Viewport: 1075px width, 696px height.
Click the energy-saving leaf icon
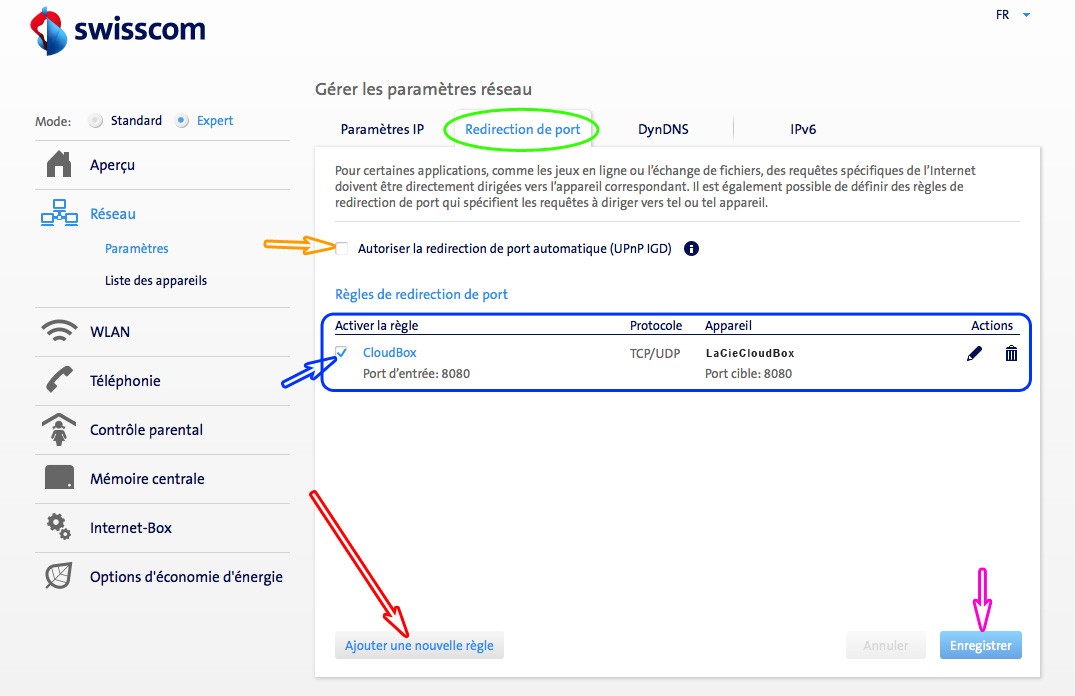[60, 576]
